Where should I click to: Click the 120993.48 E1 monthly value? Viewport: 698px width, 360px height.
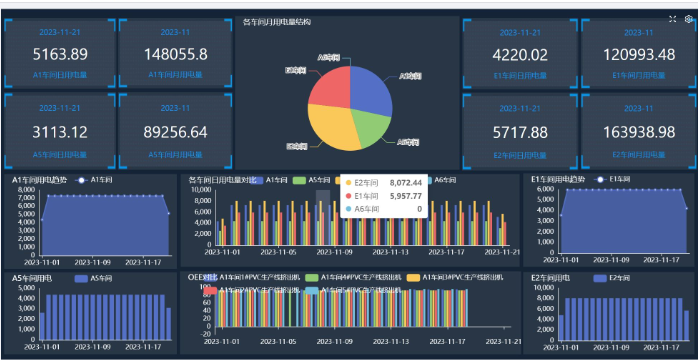coord(639,55)
